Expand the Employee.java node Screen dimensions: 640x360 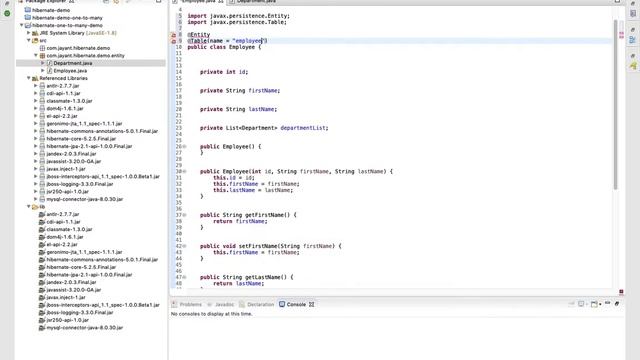(x=43, y=71)
